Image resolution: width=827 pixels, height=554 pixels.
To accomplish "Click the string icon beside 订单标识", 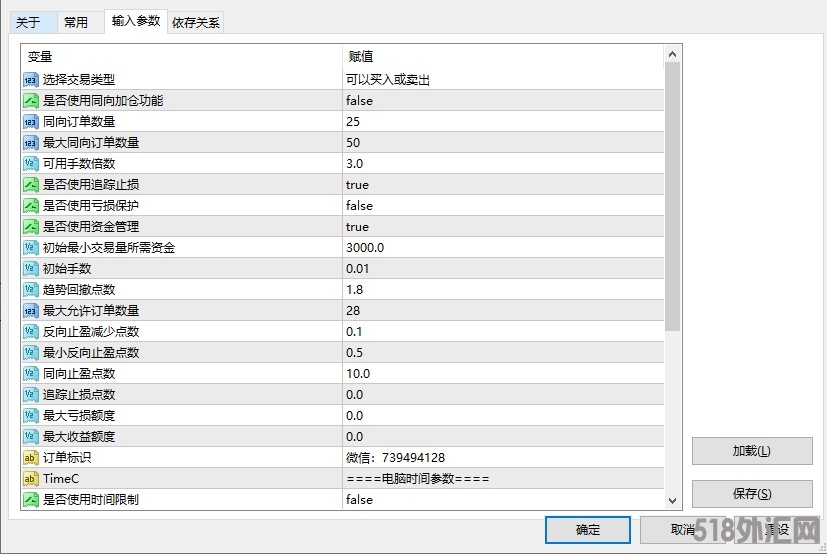I will click(x=31, y=457).
